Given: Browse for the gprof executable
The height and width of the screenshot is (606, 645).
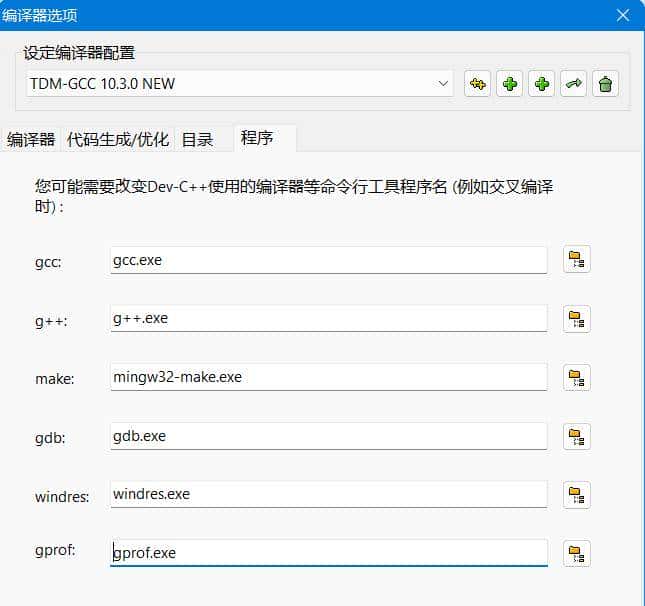Looking at the screenshot, I should [x=577, y=554].
